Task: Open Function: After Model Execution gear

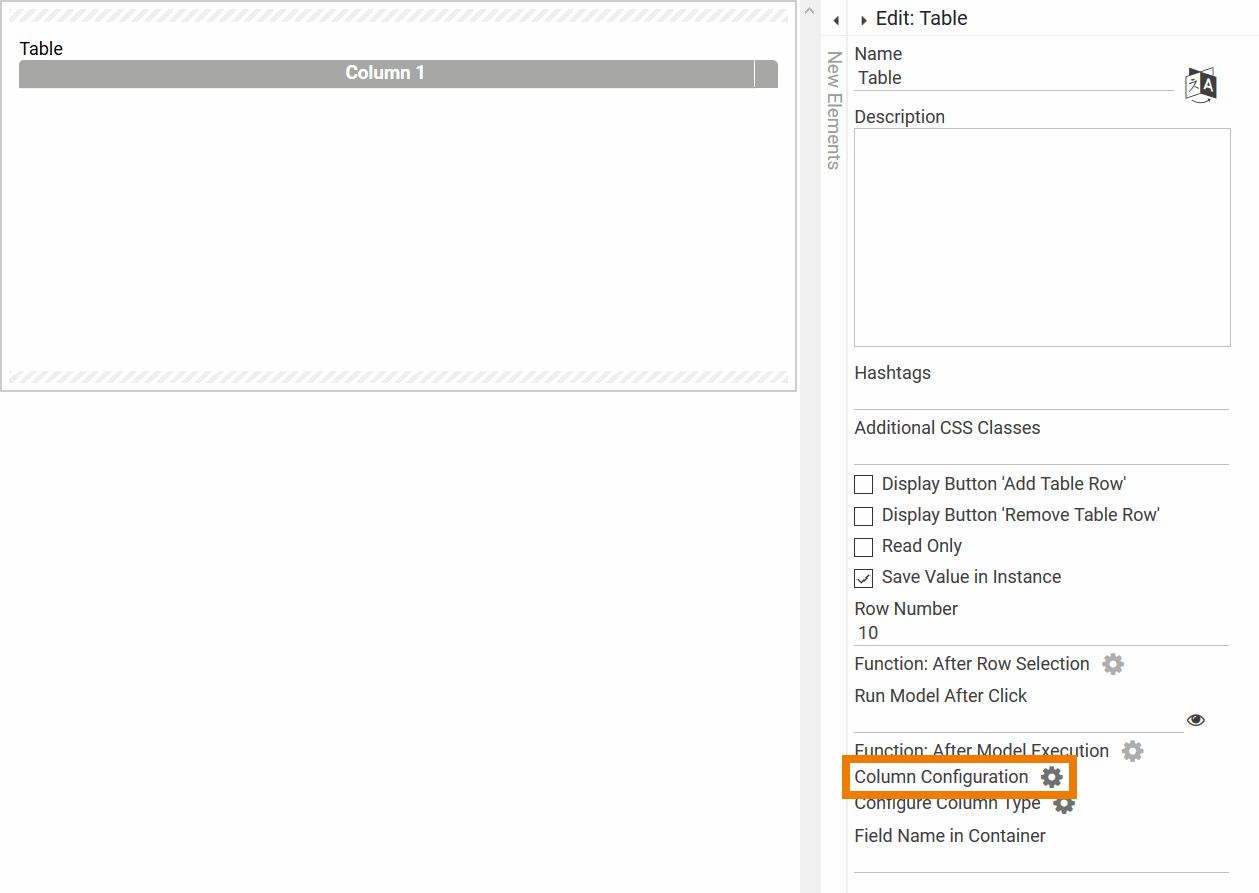Action: (x=1132, y=751)
